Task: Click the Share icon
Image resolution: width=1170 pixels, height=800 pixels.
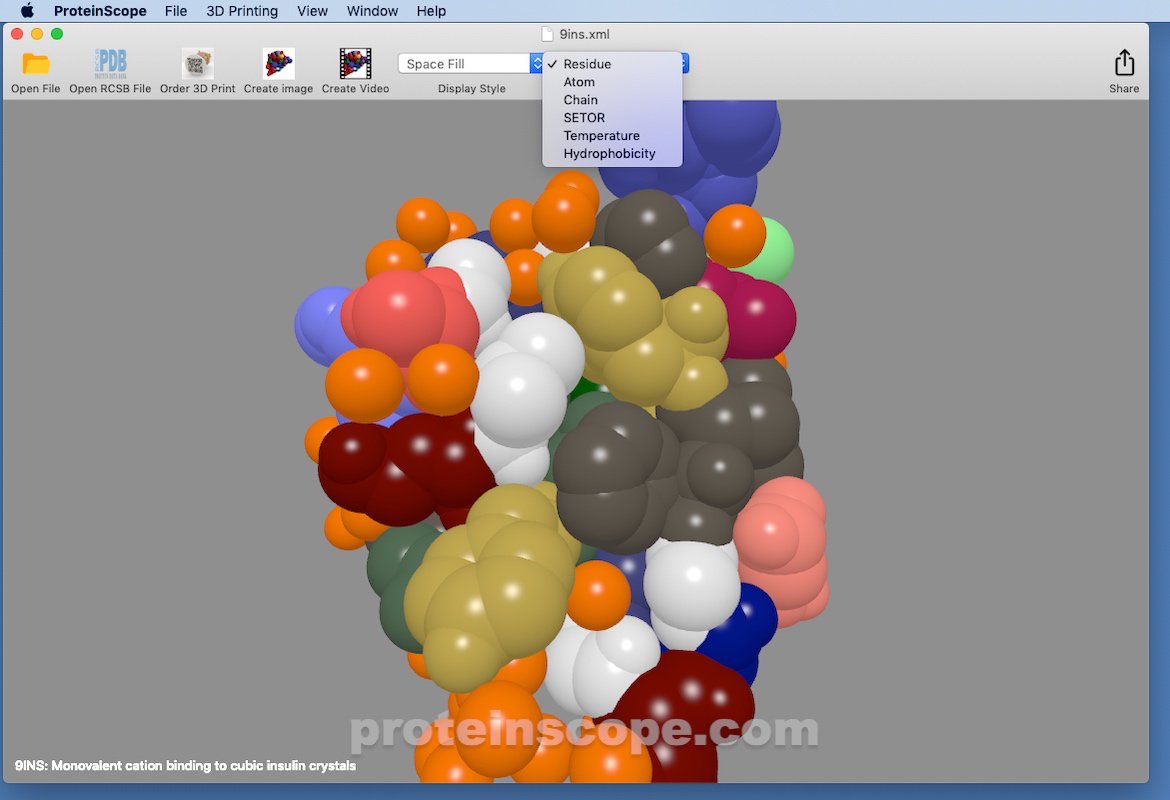Action: tap(1123, 63)
